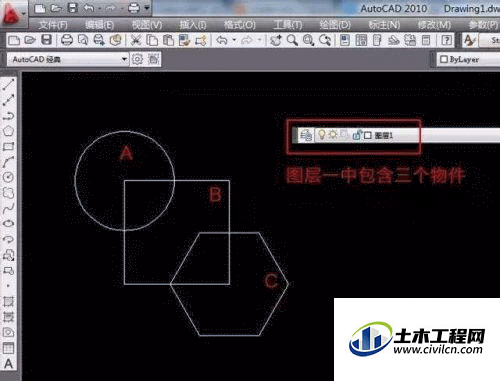This screenshot has height=381, width=500.
Task: Open the Tool Palettes icon
Action: (377, 40)
